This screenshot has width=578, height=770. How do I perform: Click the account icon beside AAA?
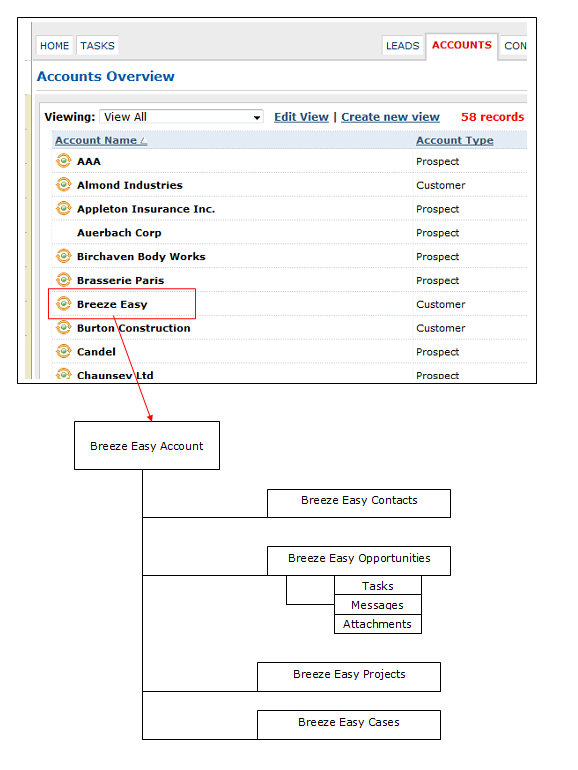(x=63, y=161)
